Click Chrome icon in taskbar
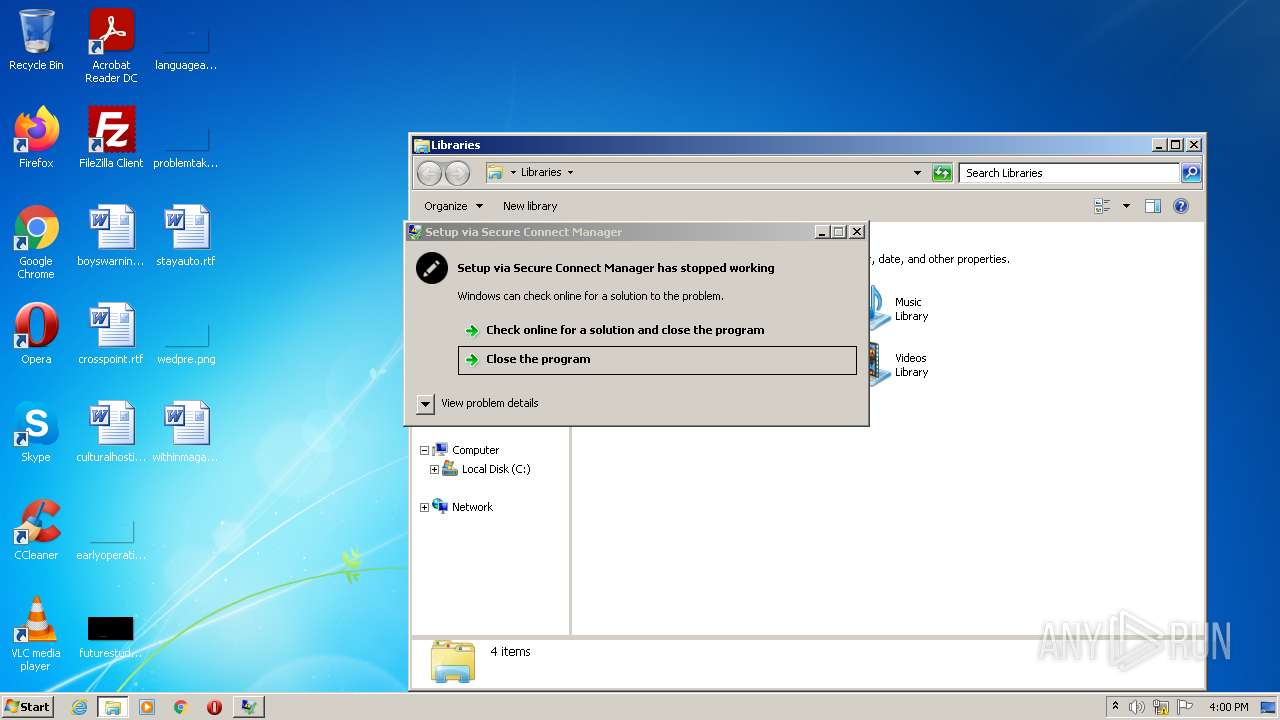The width and height of the screenshot is (1280, 720). tap(181, 707)
